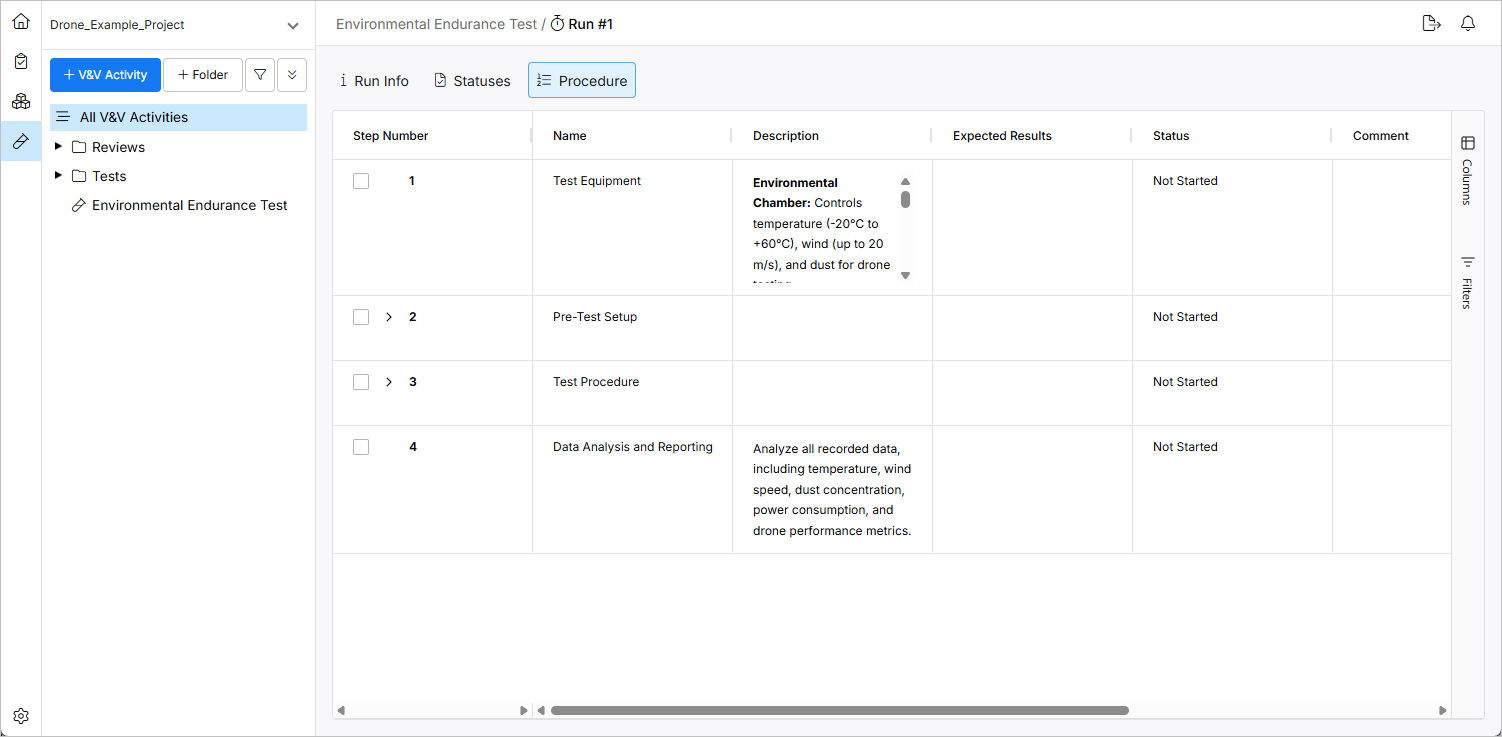Expand the Reviews folder
This screenshot has height=737, width=1502.
pos(58,147)
